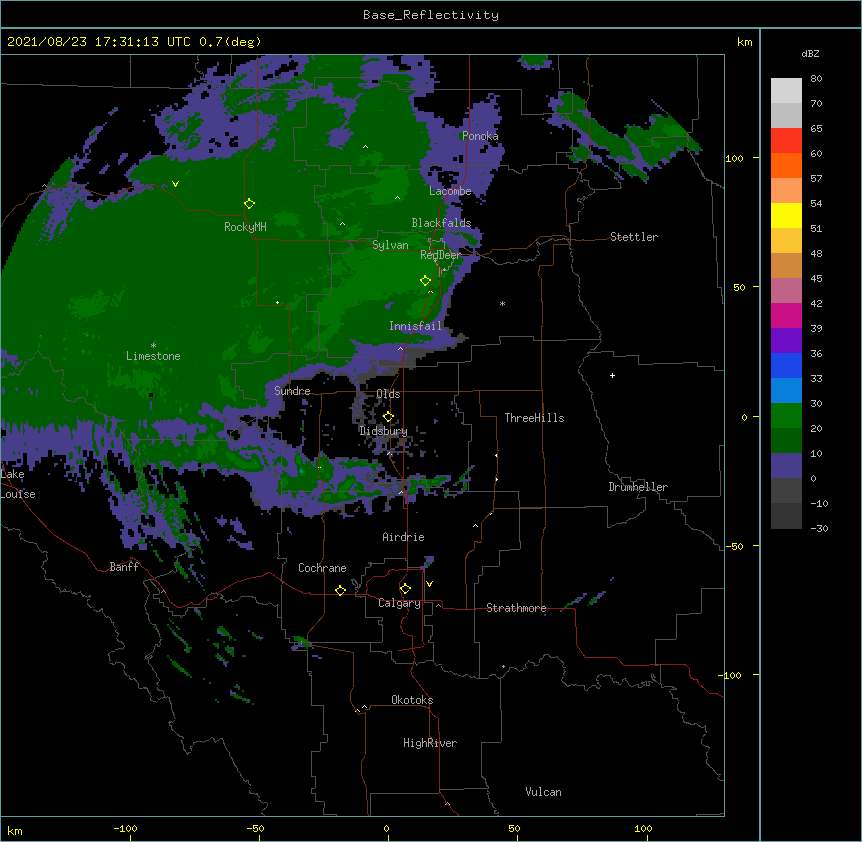Select the brown 48 dBZ swatch
Screen dimensions: 862x842
tap(786, 265)
